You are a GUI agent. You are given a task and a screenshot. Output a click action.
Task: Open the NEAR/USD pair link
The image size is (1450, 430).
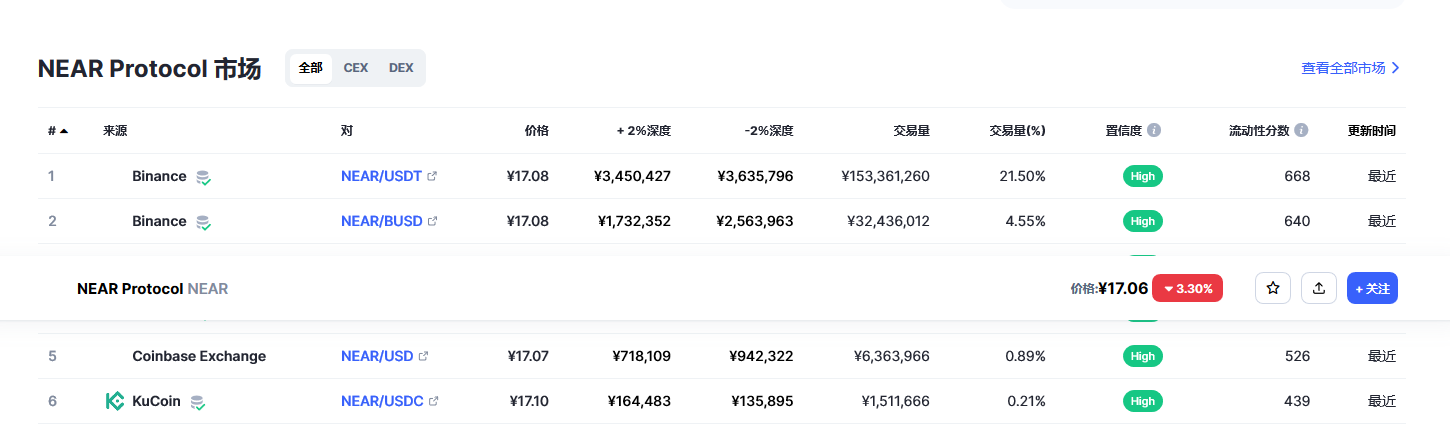[x=377, y=356]
